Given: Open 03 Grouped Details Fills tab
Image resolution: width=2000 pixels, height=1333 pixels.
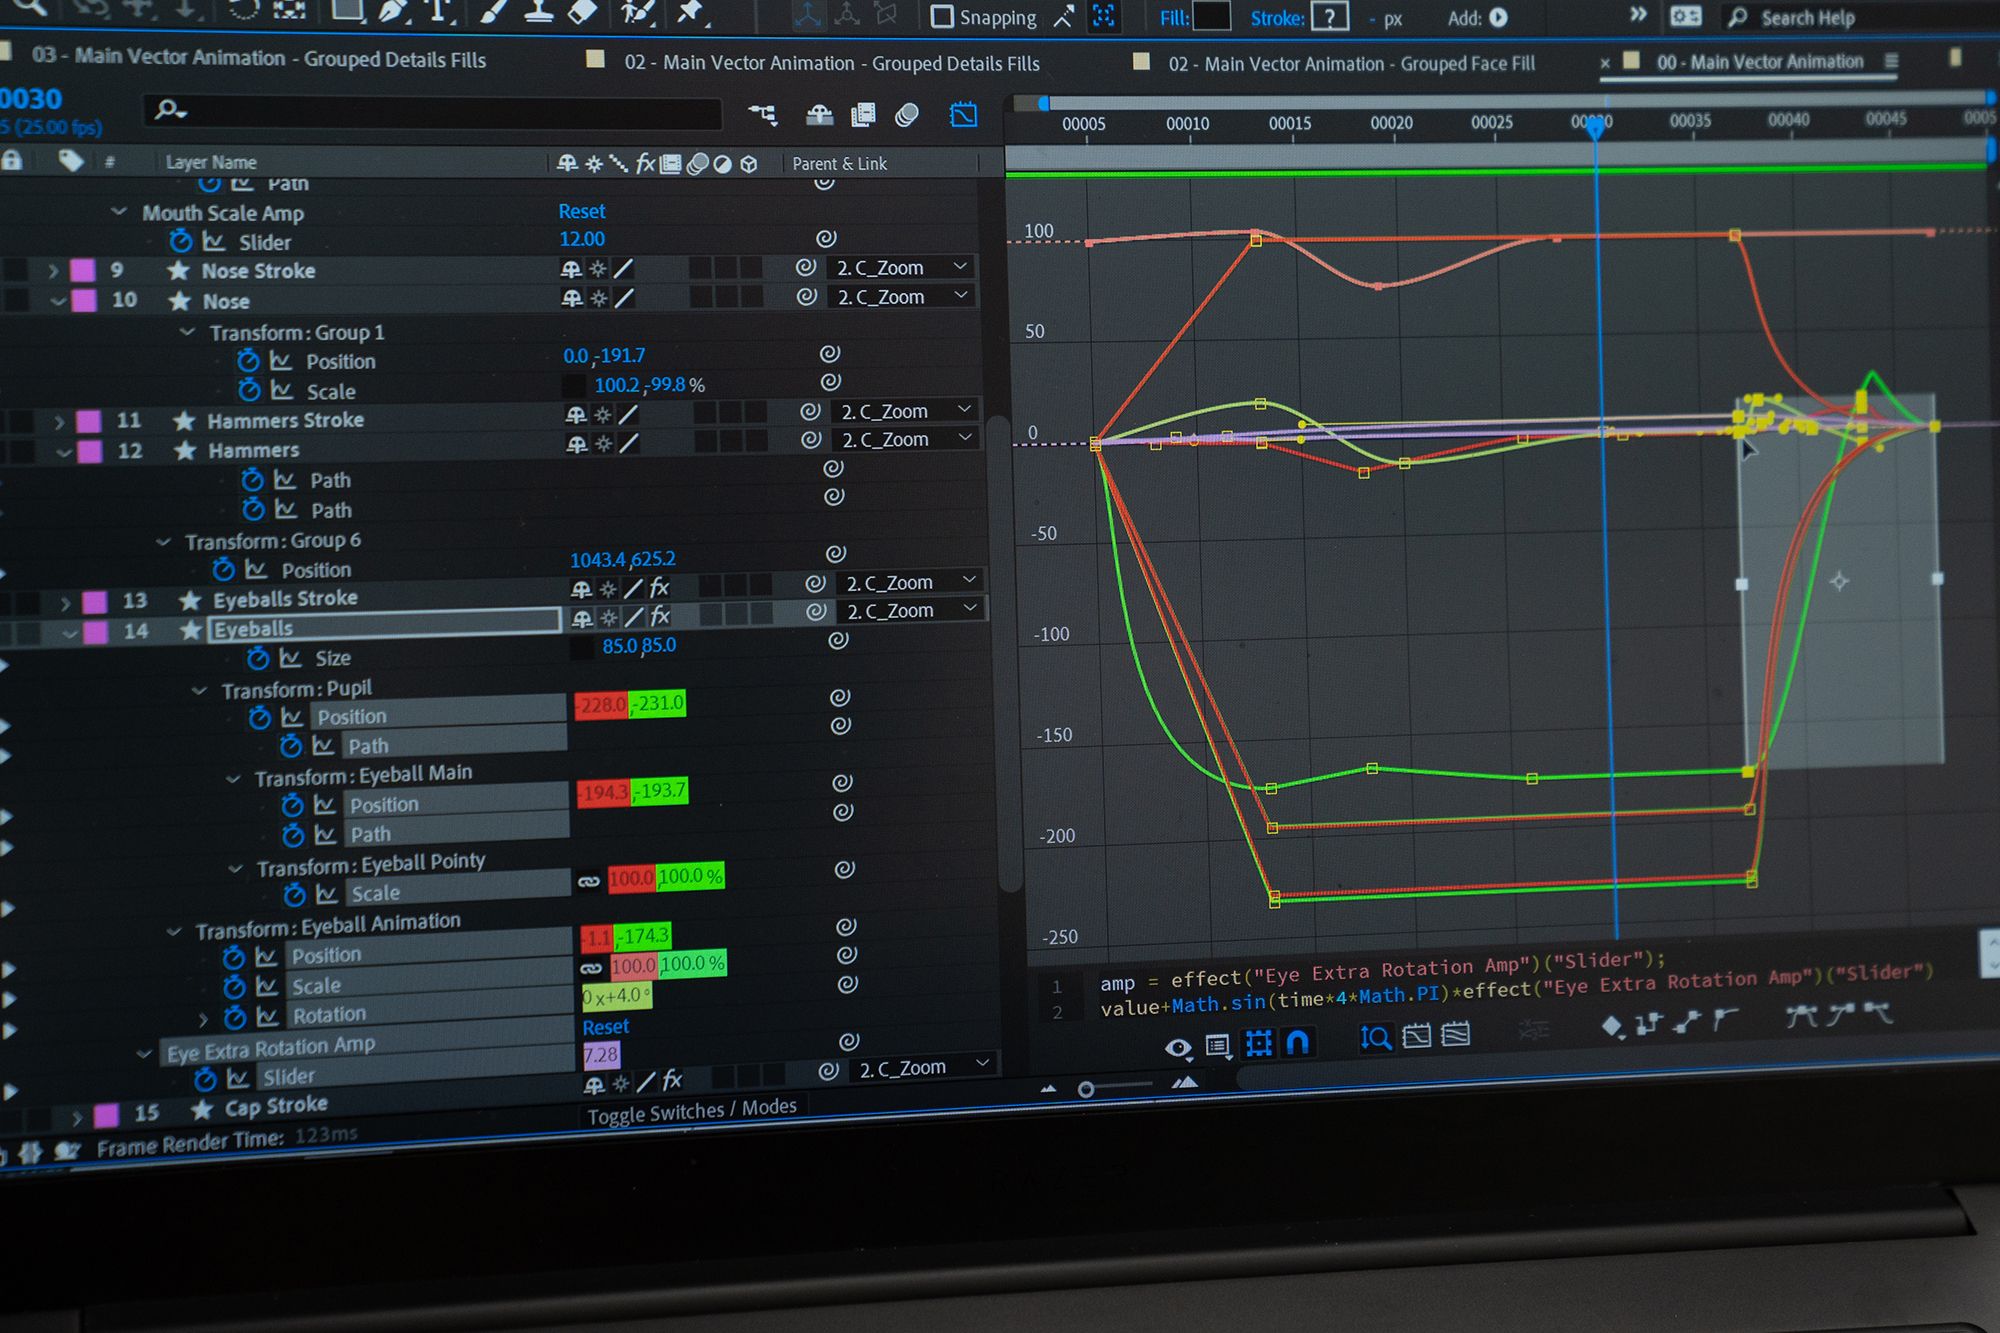Looking at the screenshot, I should pos(260,58).
